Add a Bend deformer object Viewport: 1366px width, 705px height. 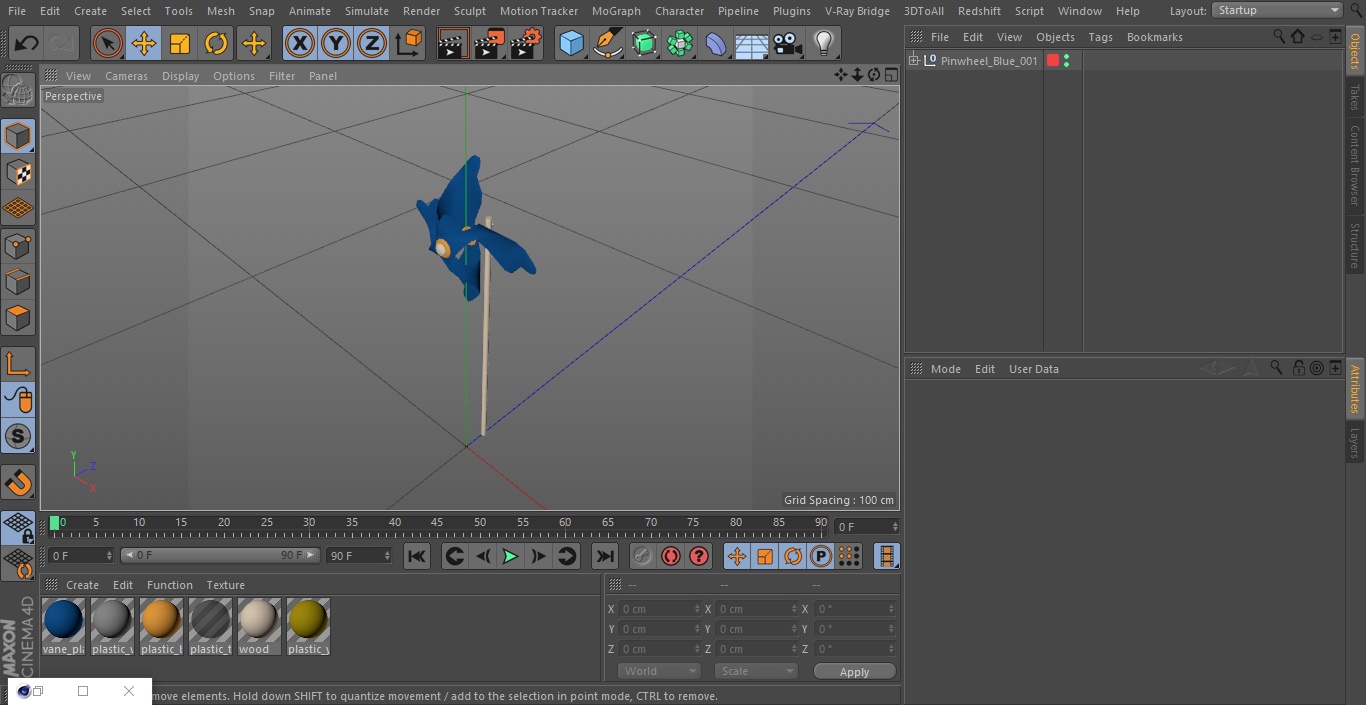pyautogui.click(x=716, y=43)
